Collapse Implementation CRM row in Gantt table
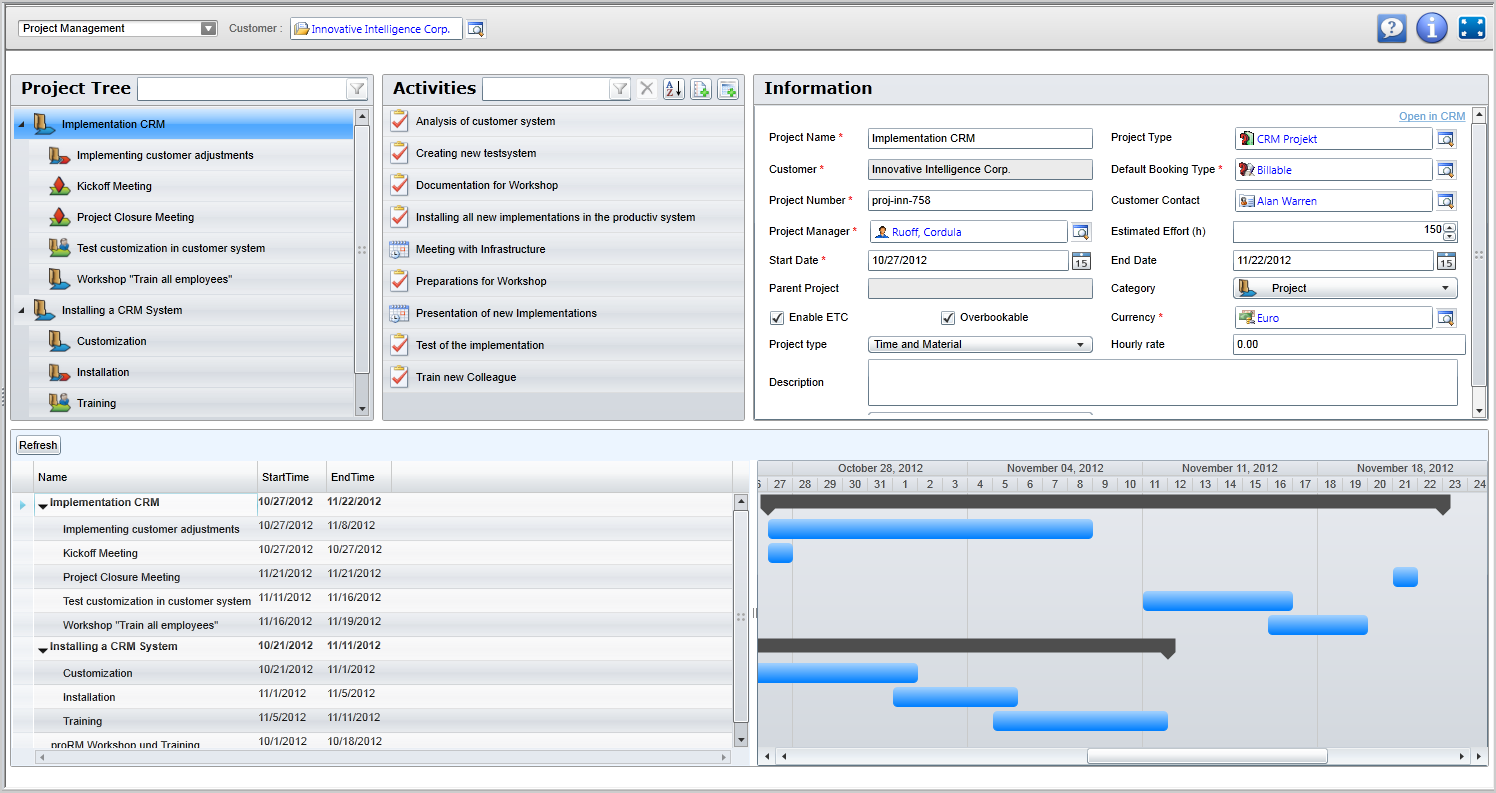The width and height of the screenshot is (1496, 793). (x=43, y=506)
